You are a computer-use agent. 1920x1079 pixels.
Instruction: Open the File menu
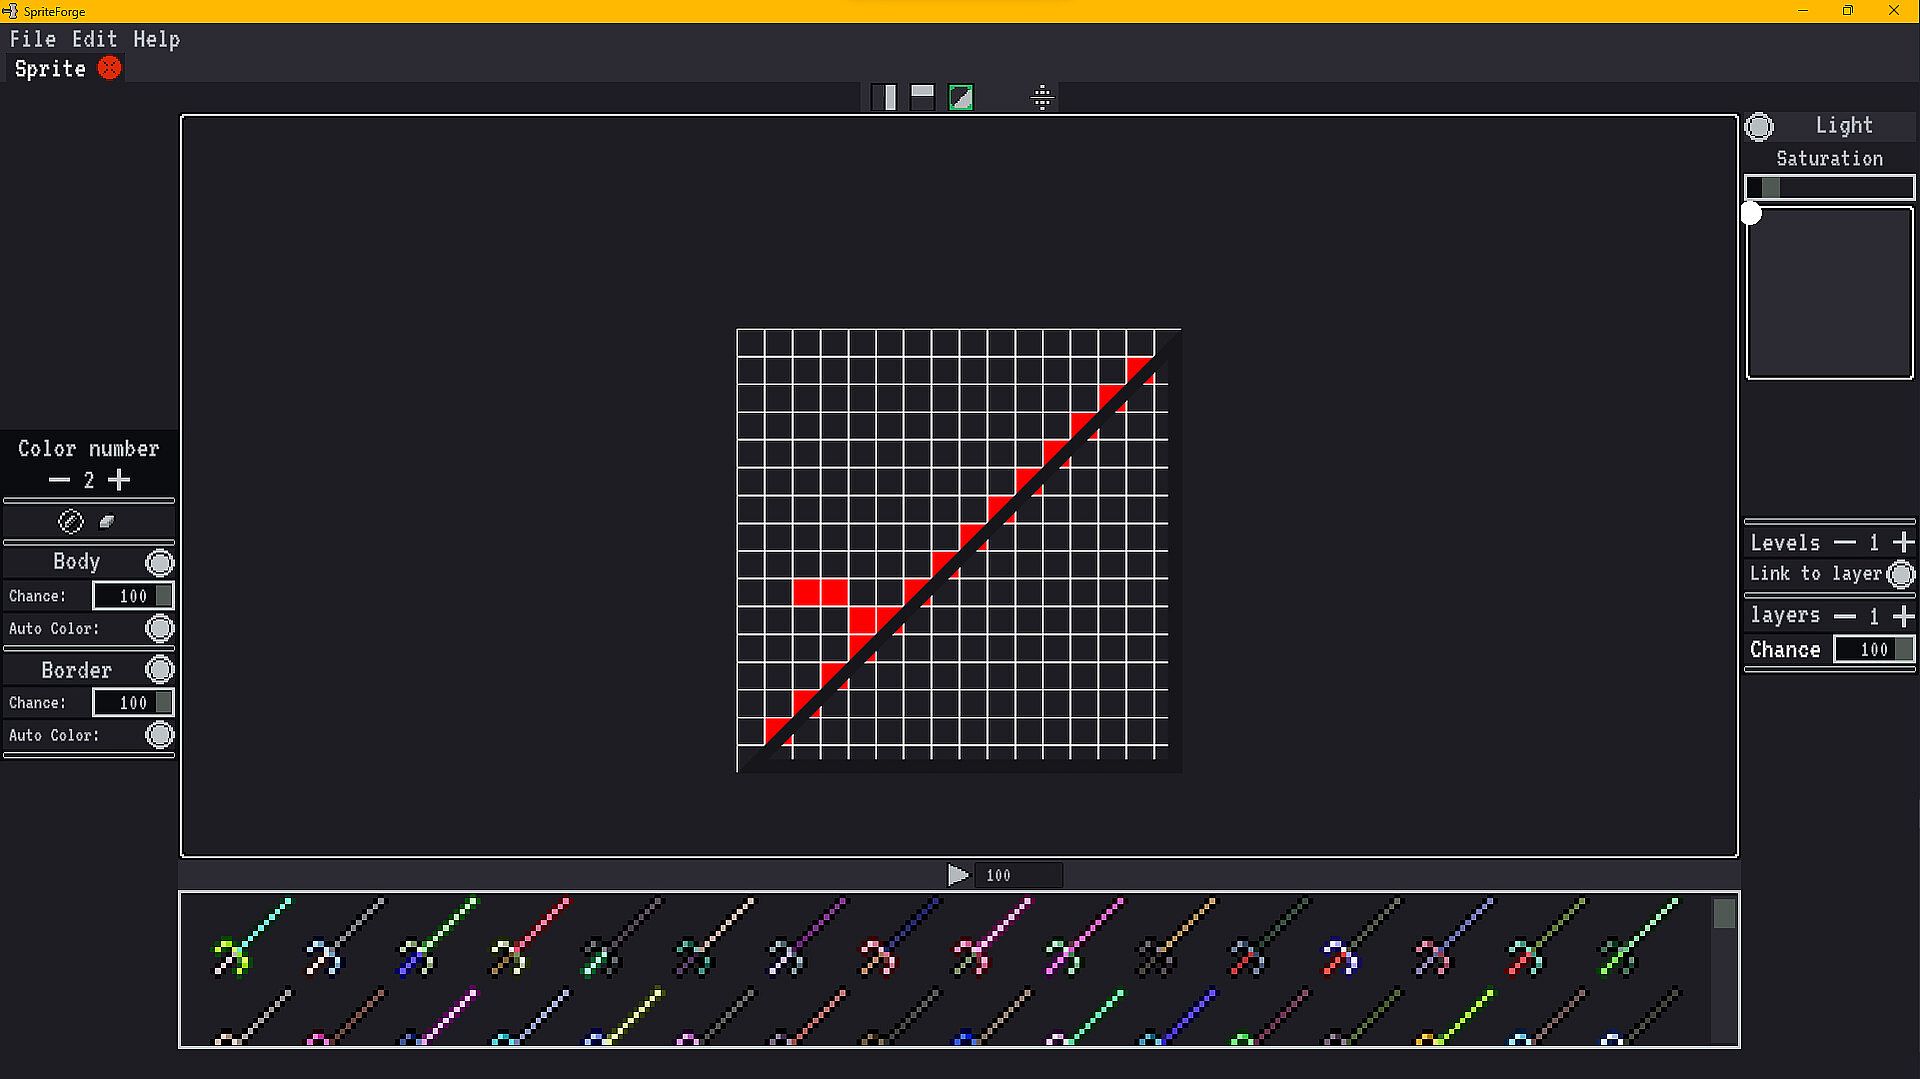[x=32, y=39]
